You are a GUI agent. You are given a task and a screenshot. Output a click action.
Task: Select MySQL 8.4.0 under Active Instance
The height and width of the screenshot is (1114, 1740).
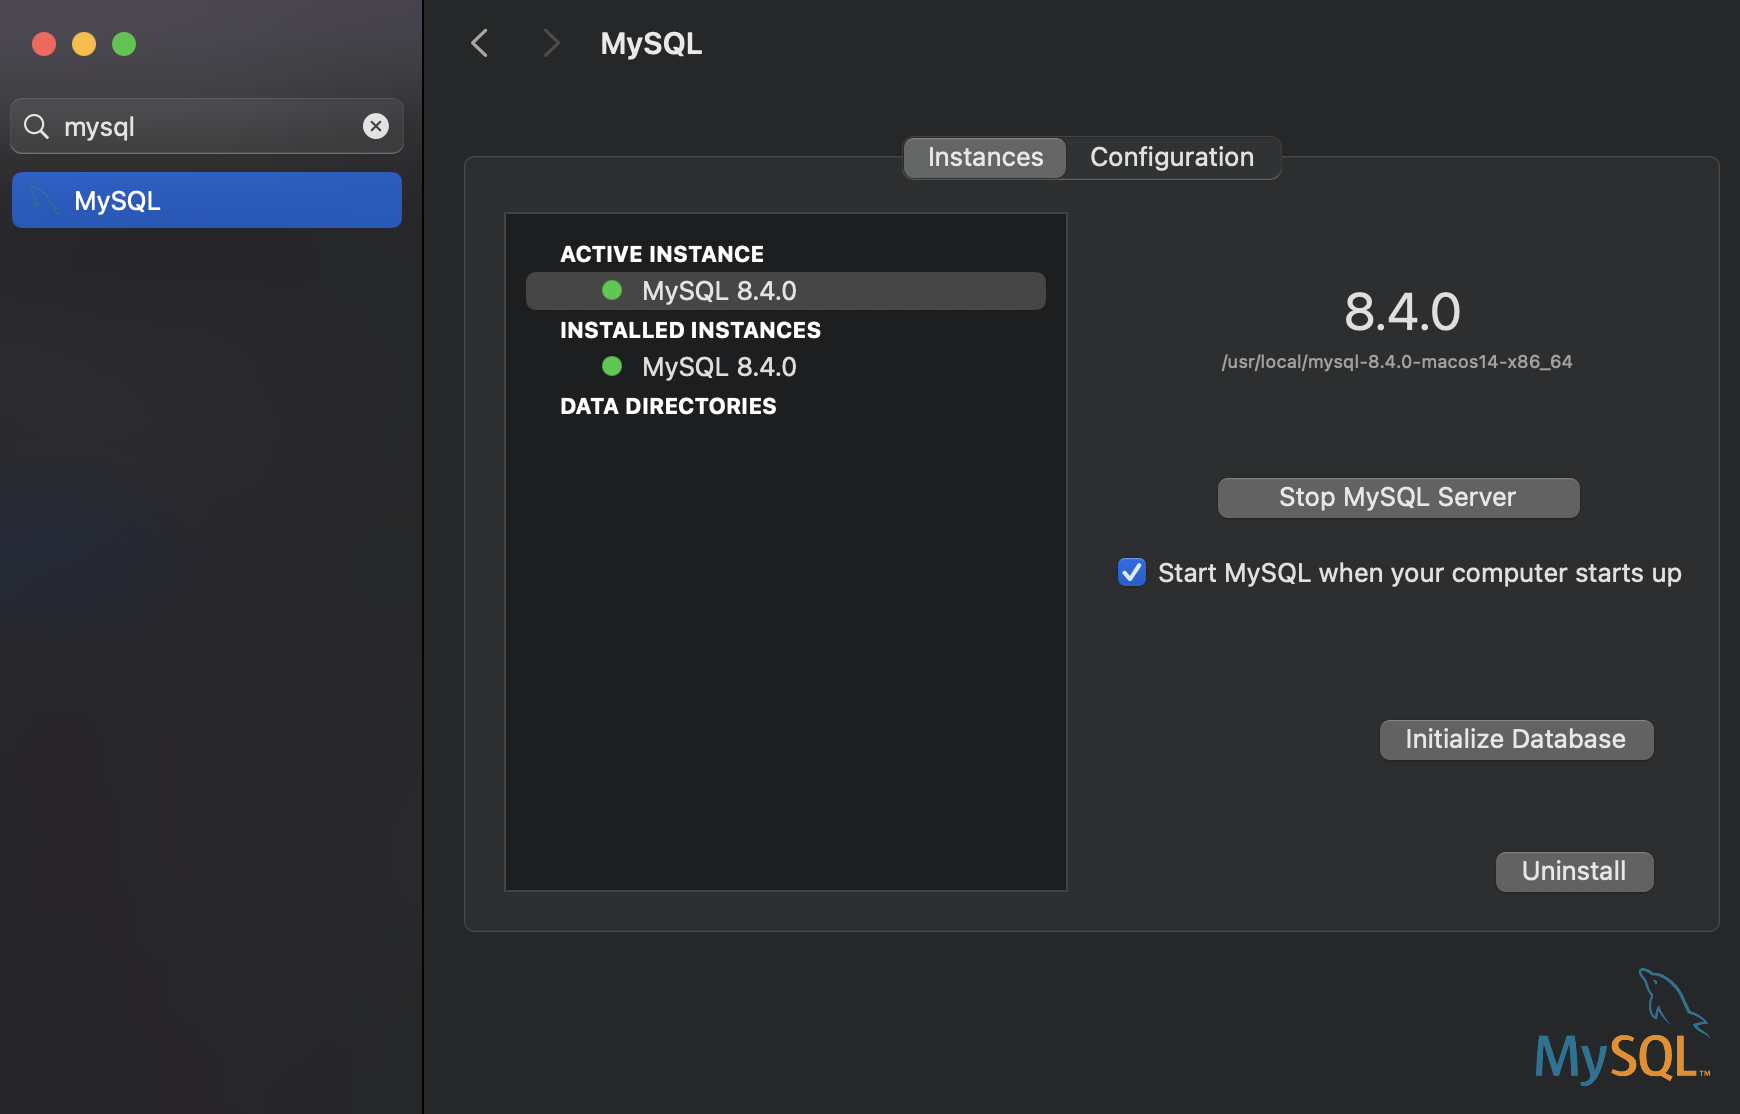pyautogui.click(x=719, y=291)
